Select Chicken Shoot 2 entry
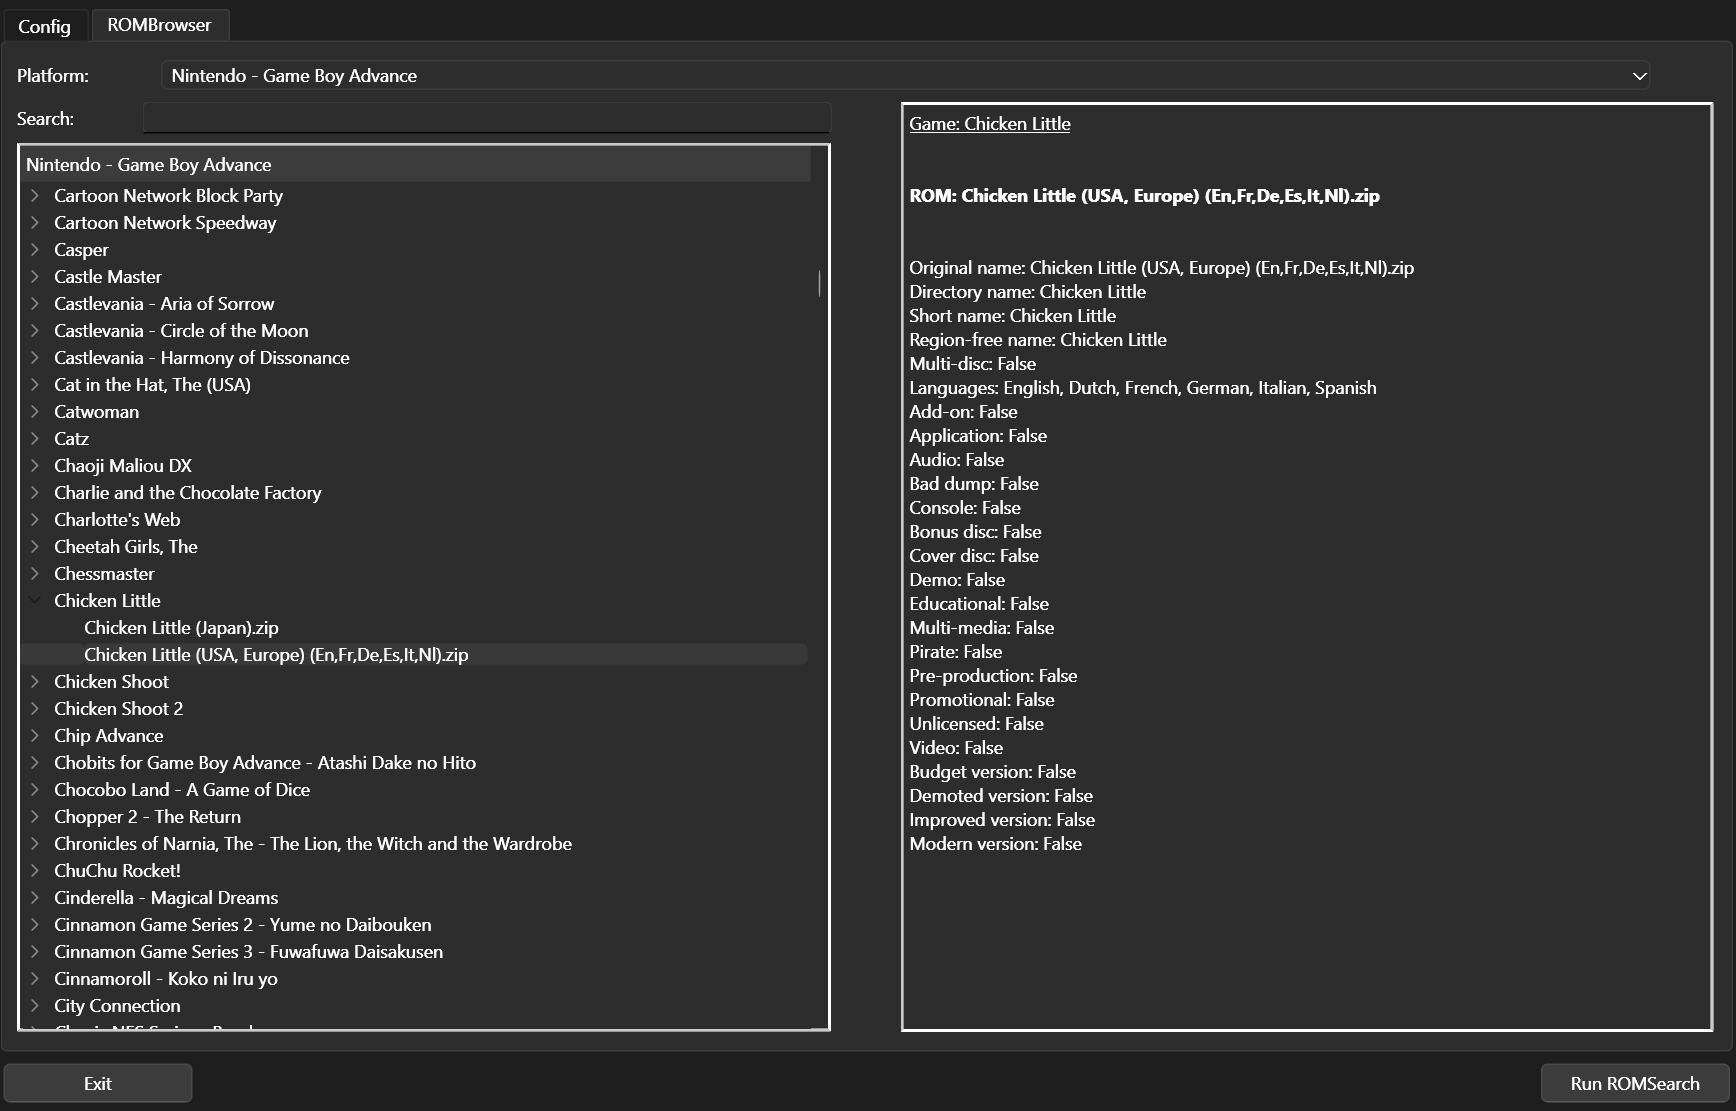Screen dimensions: 1736x1111 click(118, 709)
